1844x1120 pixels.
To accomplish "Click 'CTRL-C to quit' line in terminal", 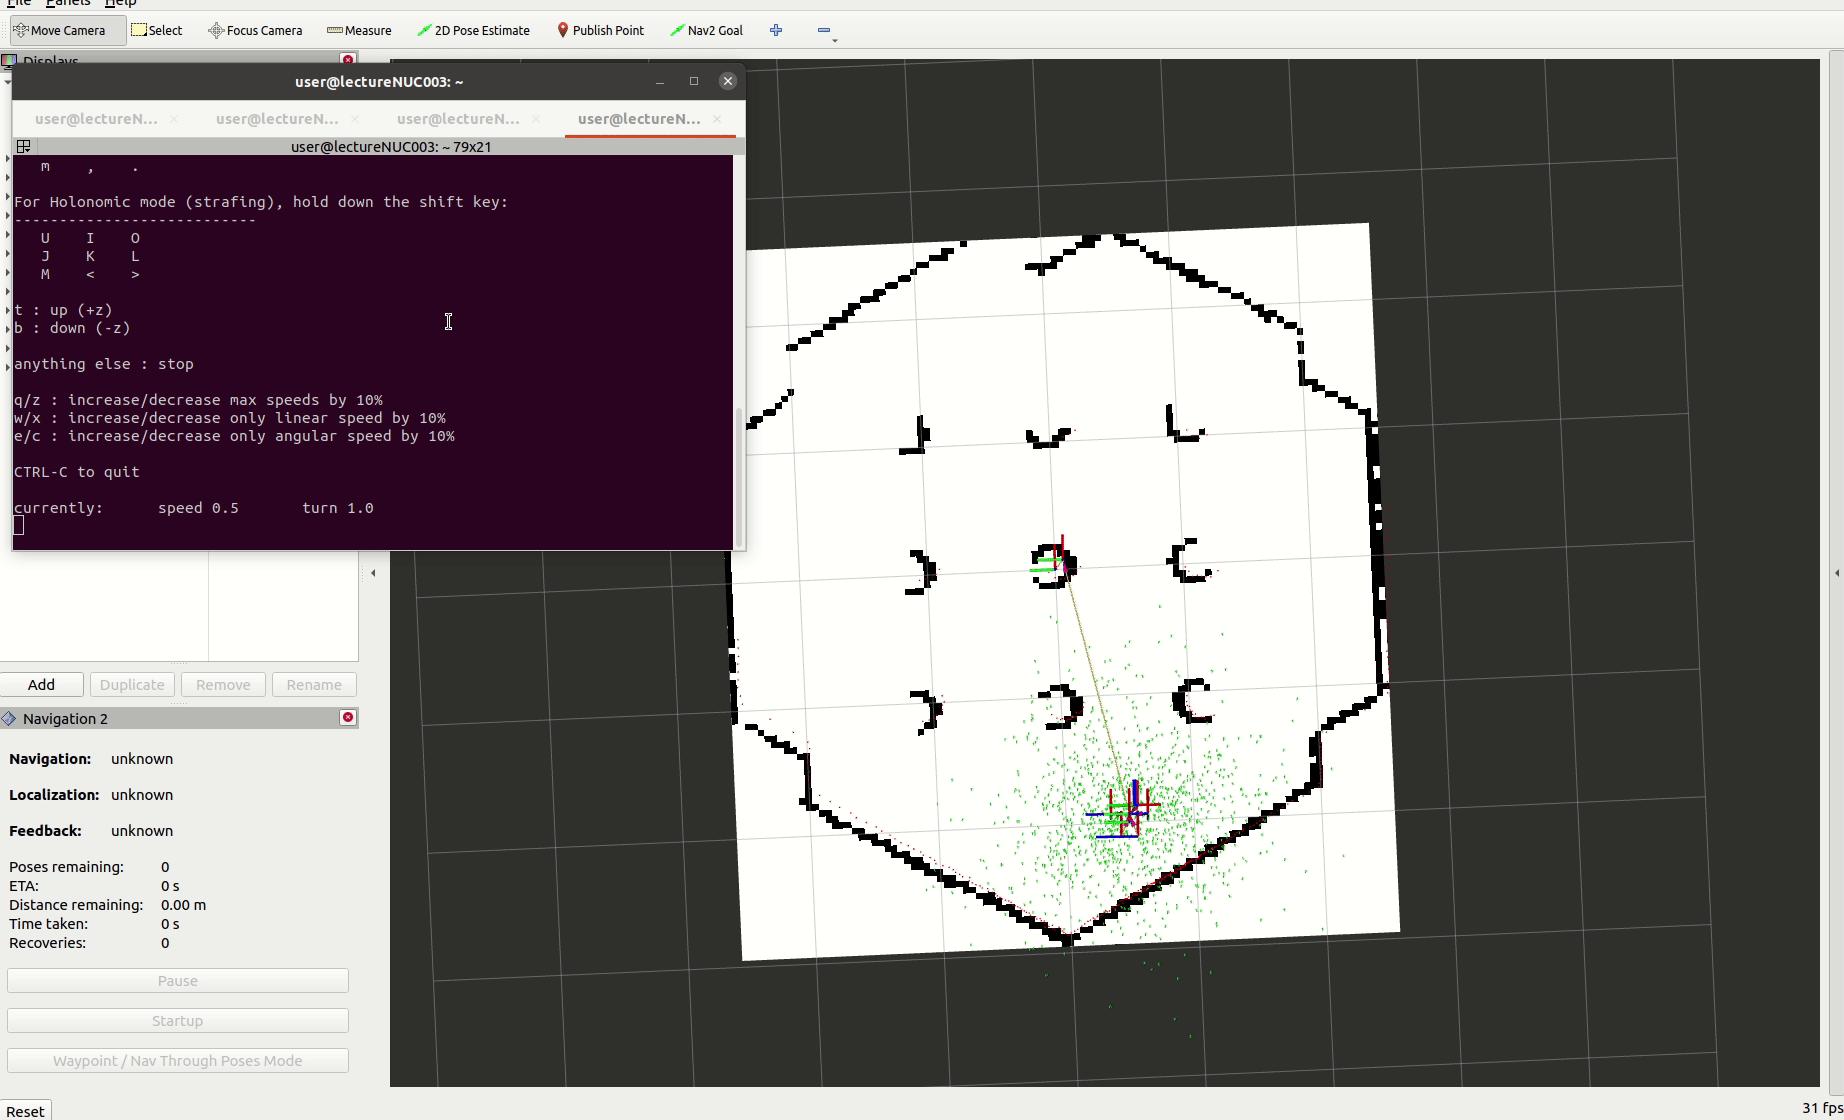I will (x=77, y=472).
